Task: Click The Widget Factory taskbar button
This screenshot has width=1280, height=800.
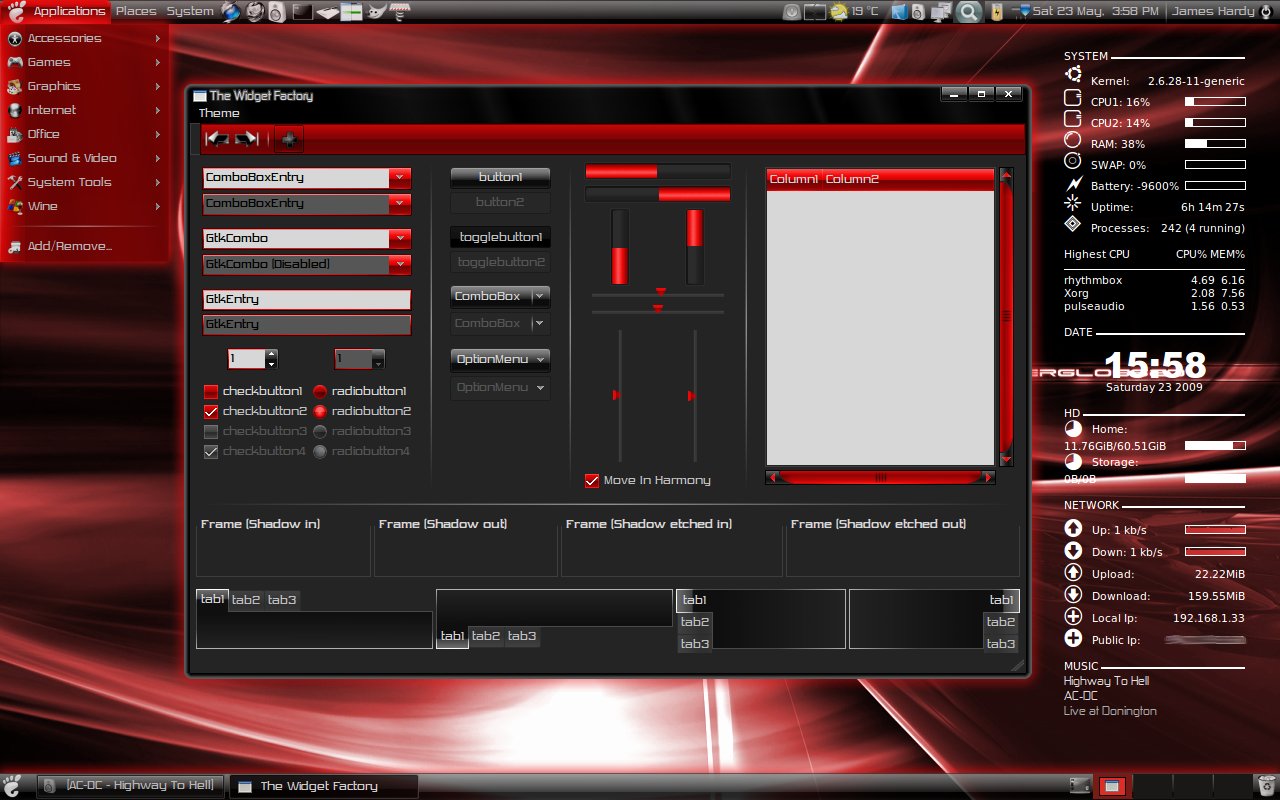Action: coord(323,786)
